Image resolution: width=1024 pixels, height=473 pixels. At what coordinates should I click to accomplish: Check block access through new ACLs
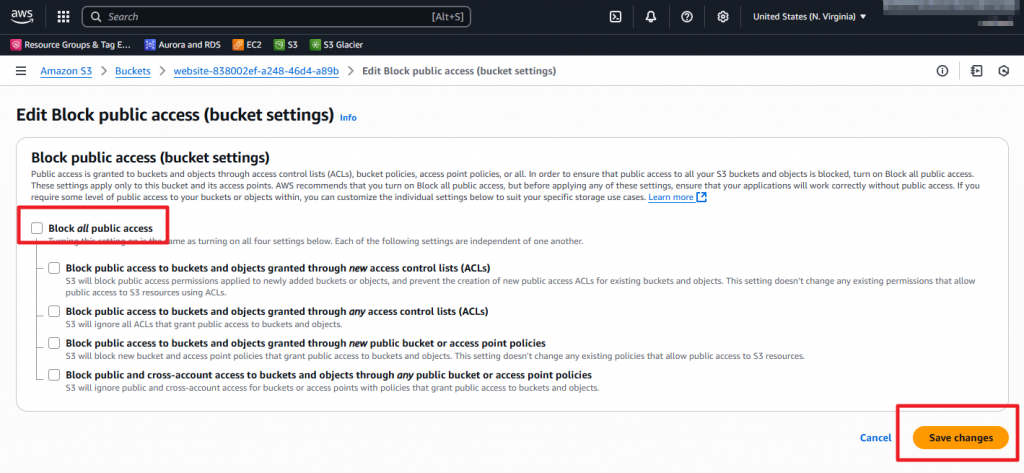pos(54,268)
